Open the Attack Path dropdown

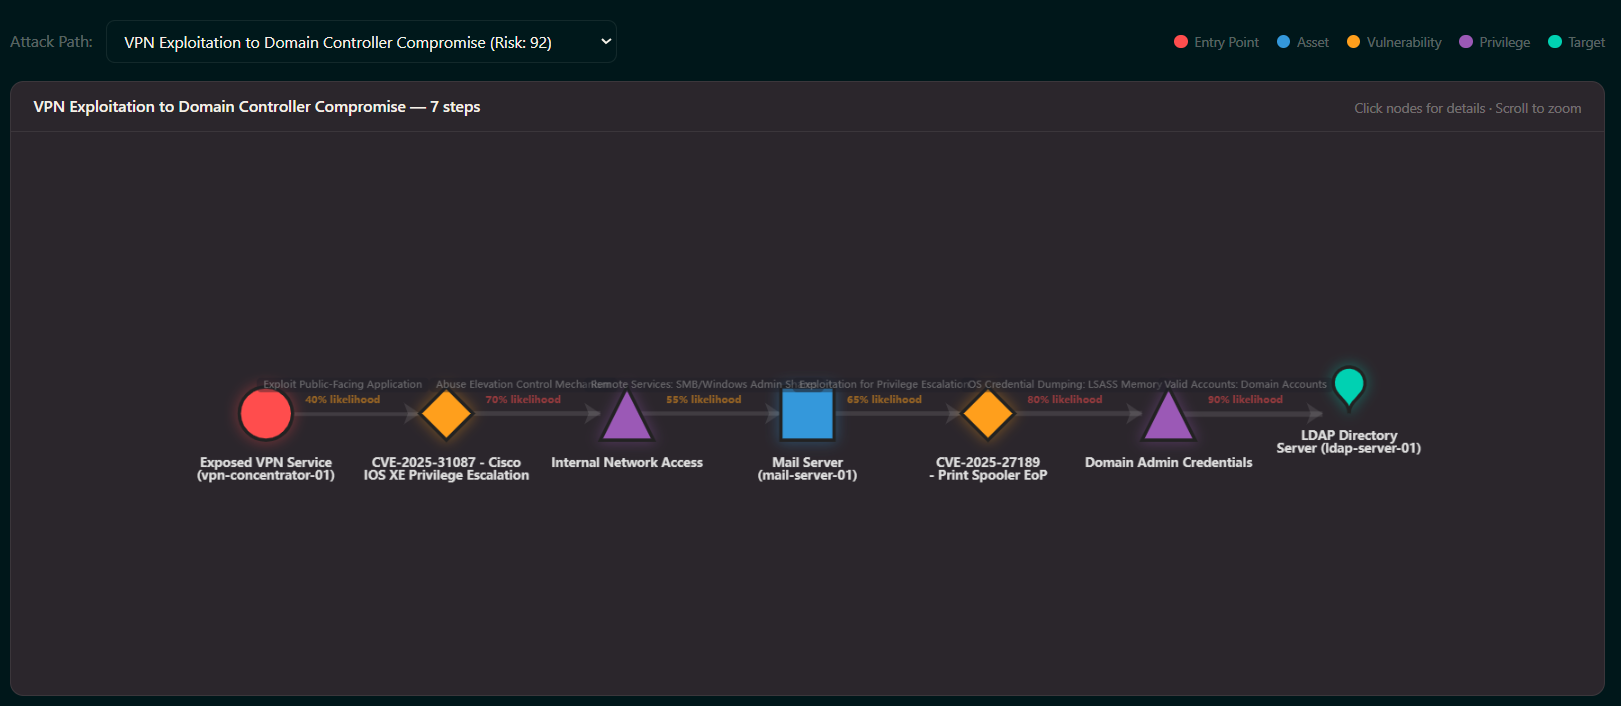pyautogui.click(x=361, y=42)
